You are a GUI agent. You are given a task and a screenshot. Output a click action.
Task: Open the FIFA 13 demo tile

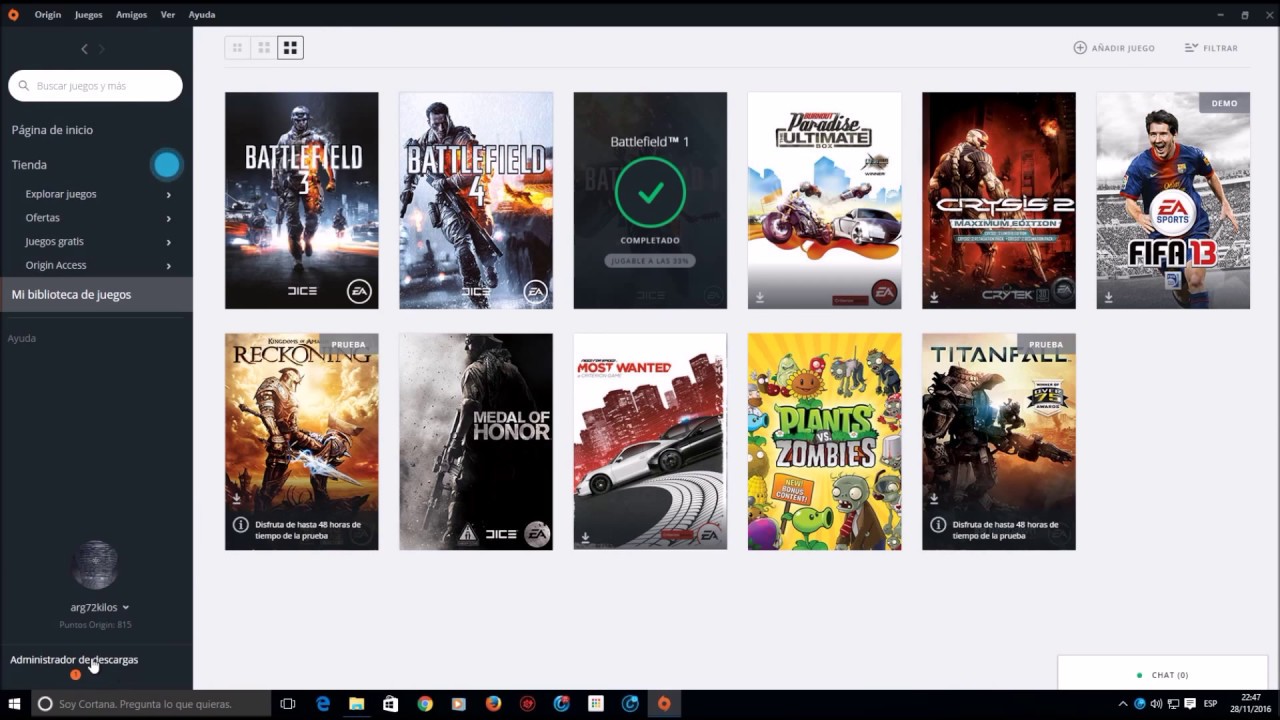pos(1173,200)
